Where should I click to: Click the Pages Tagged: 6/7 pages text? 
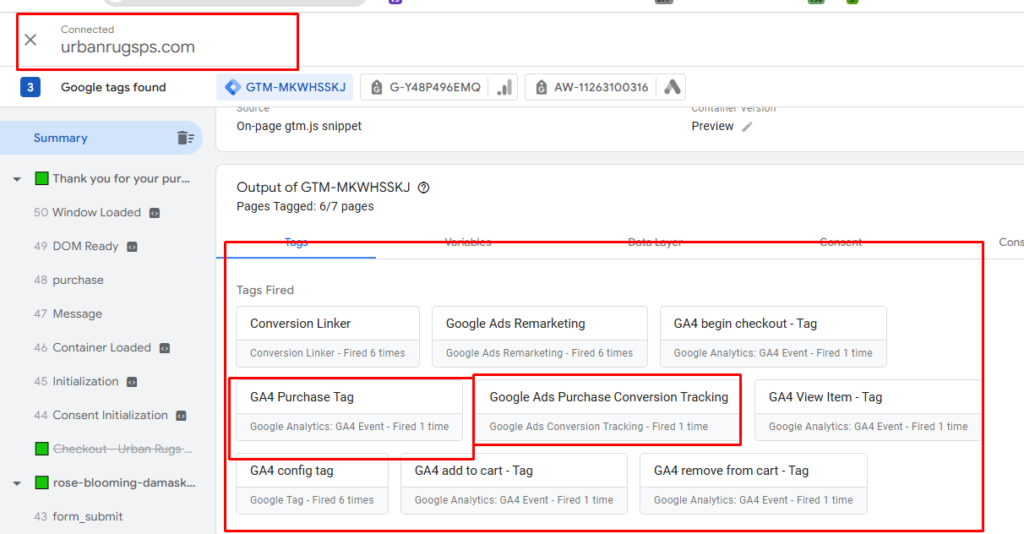(305, 206)
